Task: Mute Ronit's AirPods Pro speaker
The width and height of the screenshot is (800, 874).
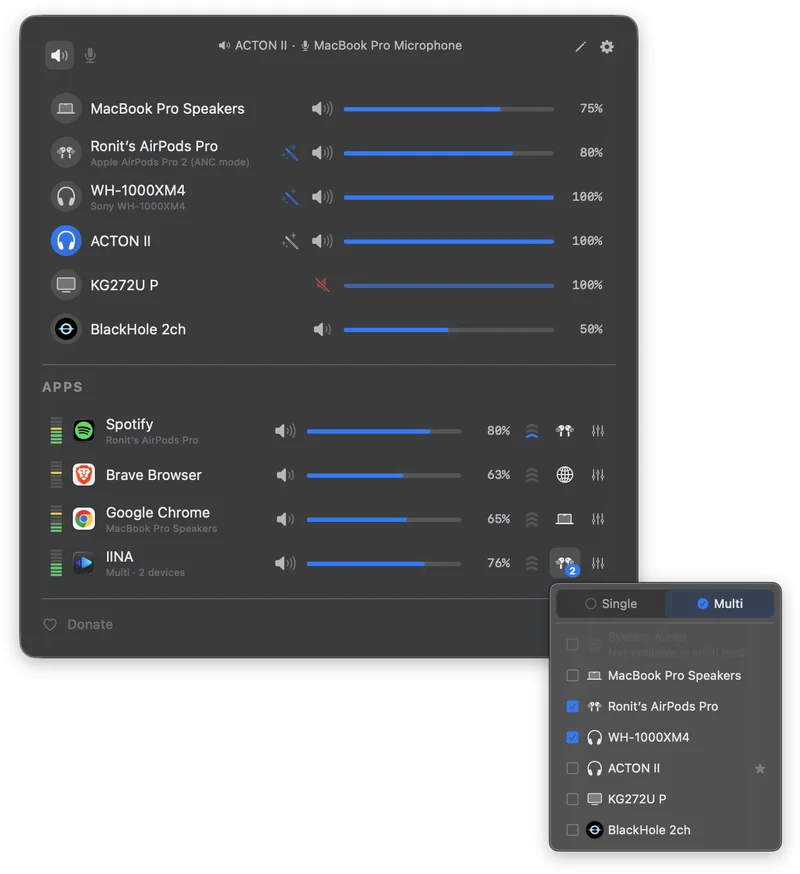Action: coord(322,152)
